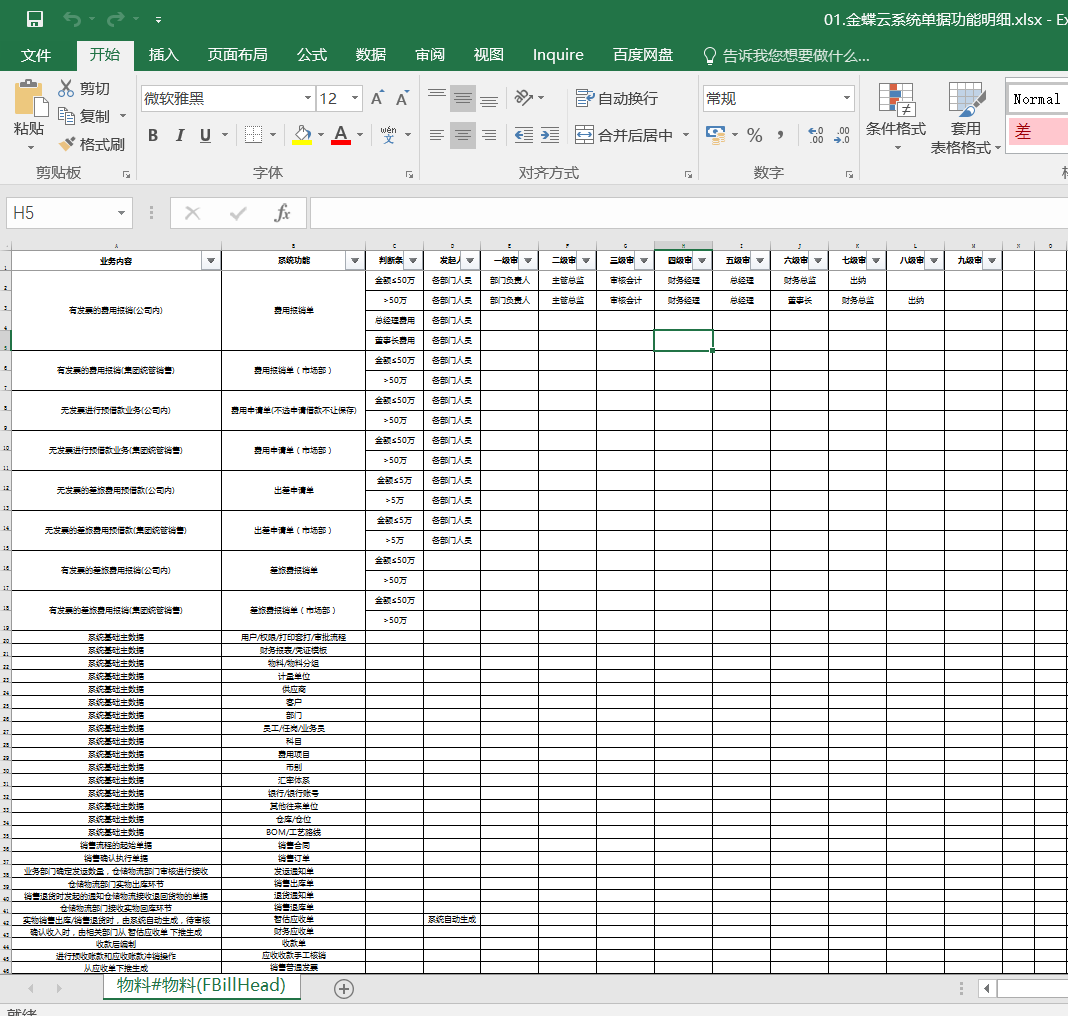Click the Tell Me search box 告诉我您想要做什么
This screenshot has width=1068, height=1016.
point(787,55)
